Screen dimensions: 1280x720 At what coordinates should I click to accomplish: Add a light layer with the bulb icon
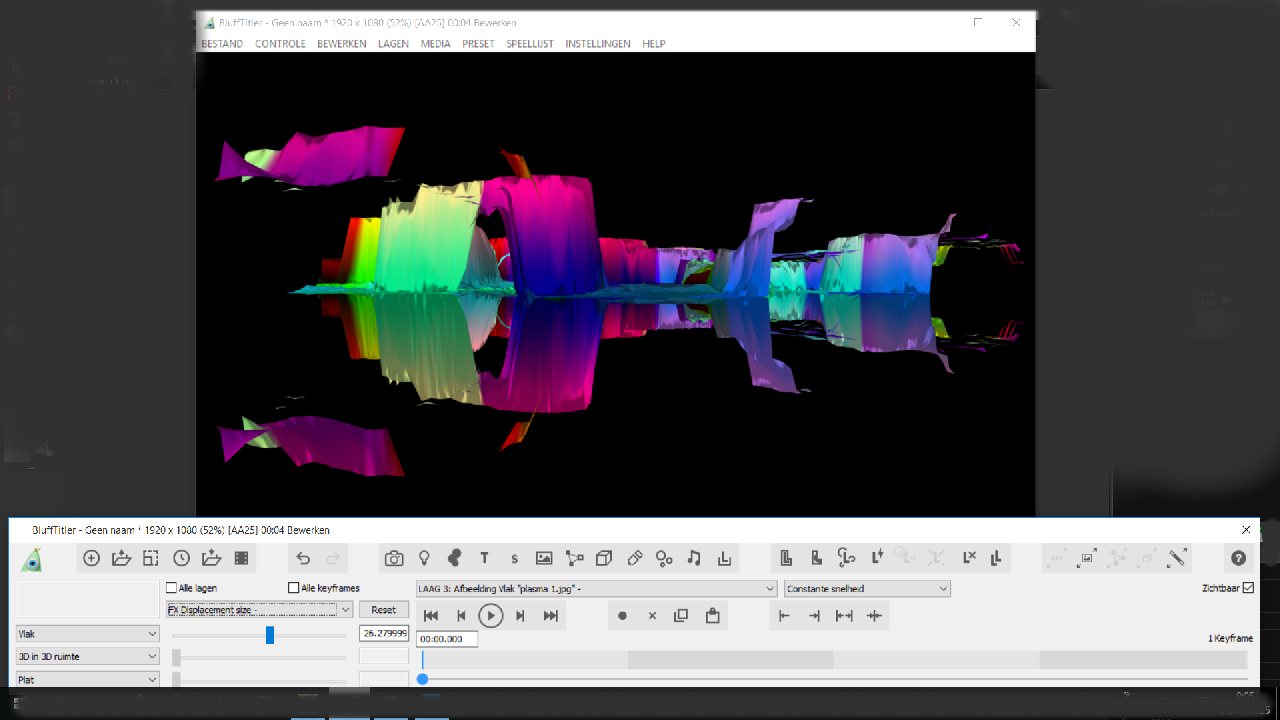click(424, 559)
